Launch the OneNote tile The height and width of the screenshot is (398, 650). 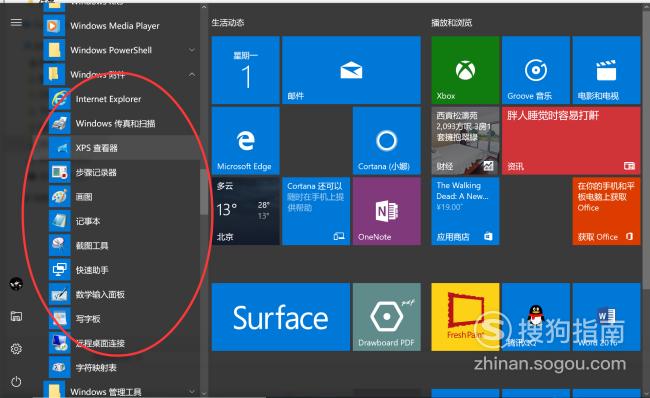(x=386, y=211)
